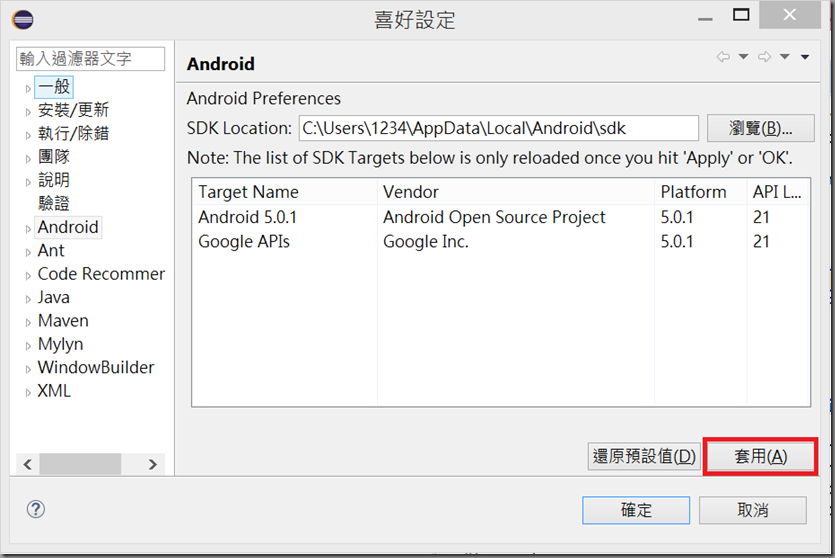Open the forward history dropdown arrow
835x558 pixels.
click(785, 58)
